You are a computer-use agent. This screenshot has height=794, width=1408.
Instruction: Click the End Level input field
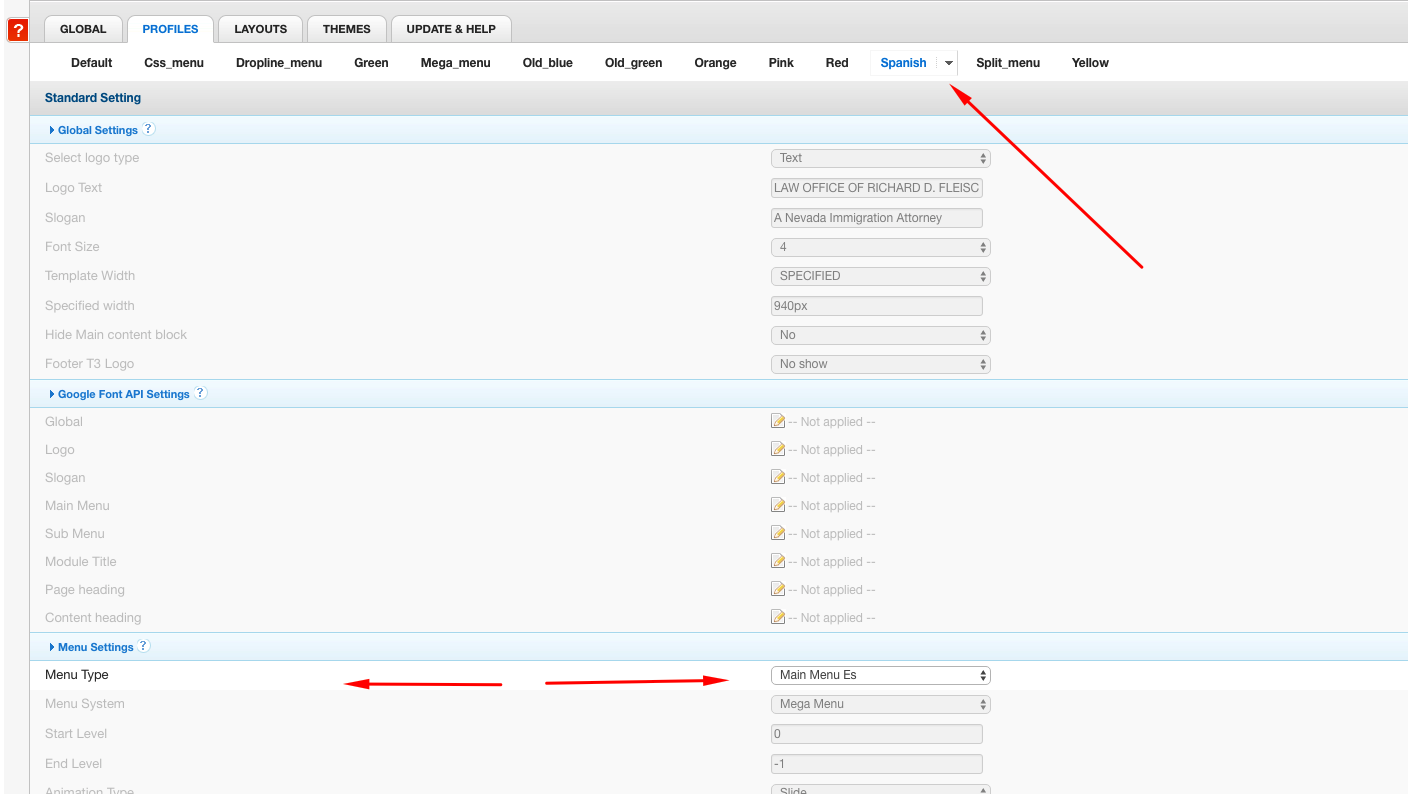coord(877,764)
